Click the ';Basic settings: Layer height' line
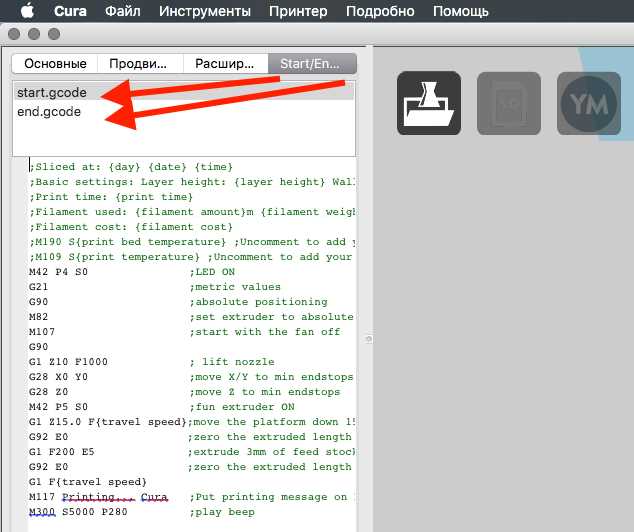Screen dimensions: 634x532 coord(192,182)
